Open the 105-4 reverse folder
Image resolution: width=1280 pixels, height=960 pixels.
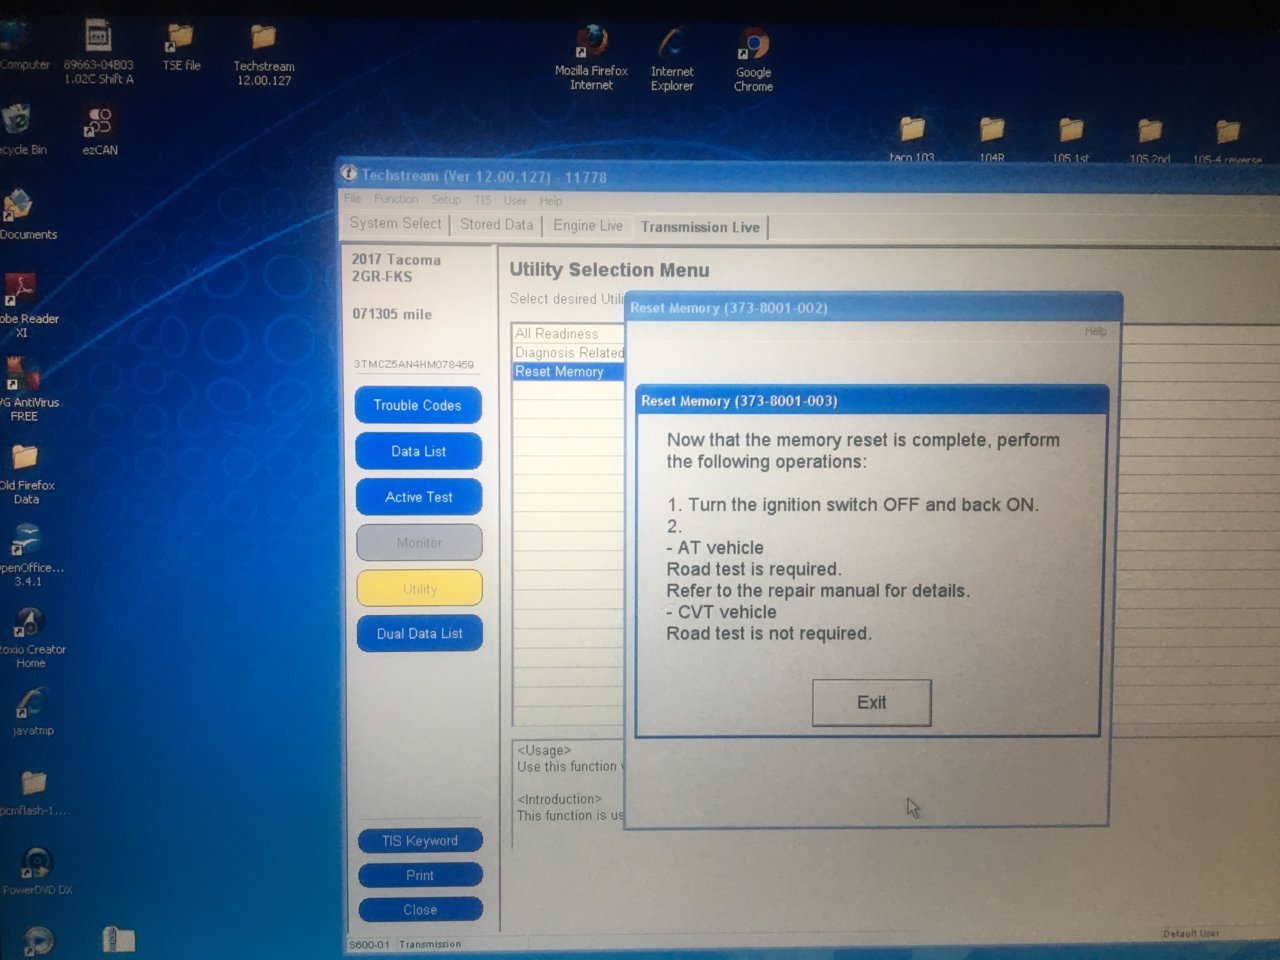click(1227, 141)
